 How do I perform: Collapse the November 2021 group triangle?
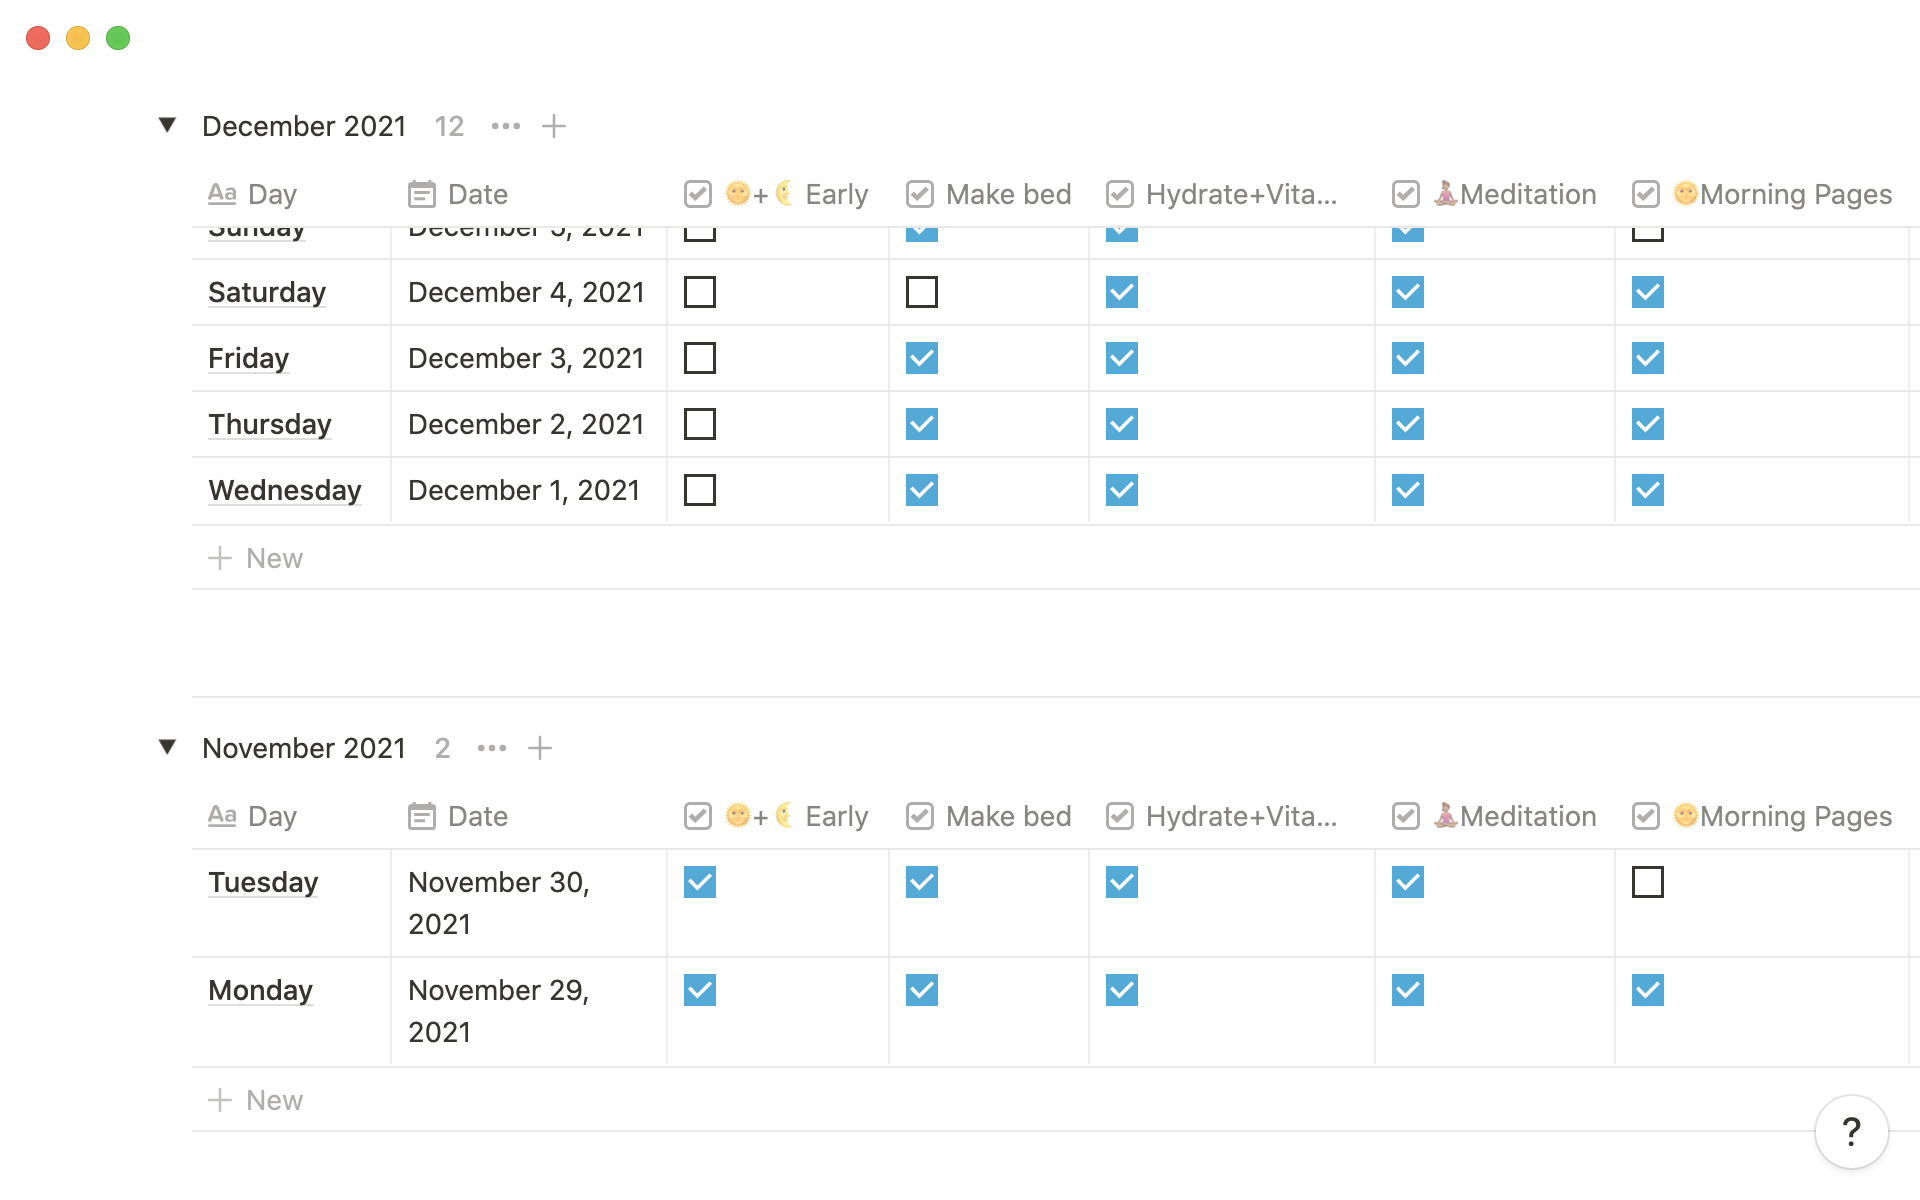point(168,747)
